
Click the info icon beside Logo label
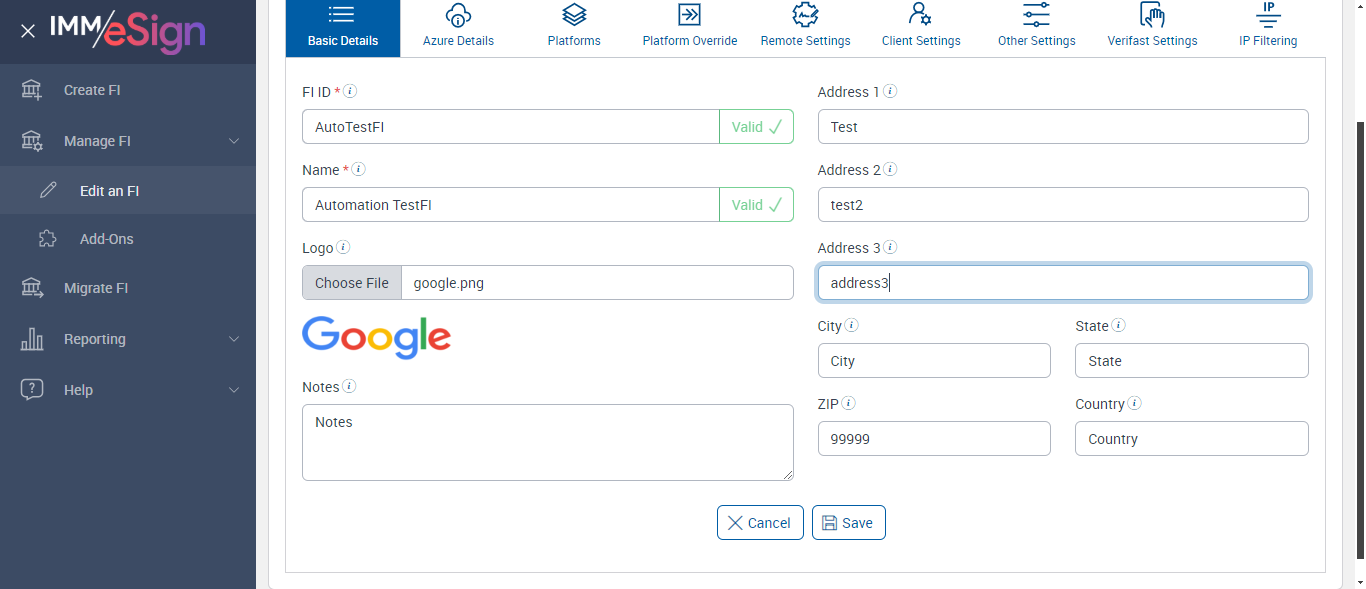click(343, 247)
